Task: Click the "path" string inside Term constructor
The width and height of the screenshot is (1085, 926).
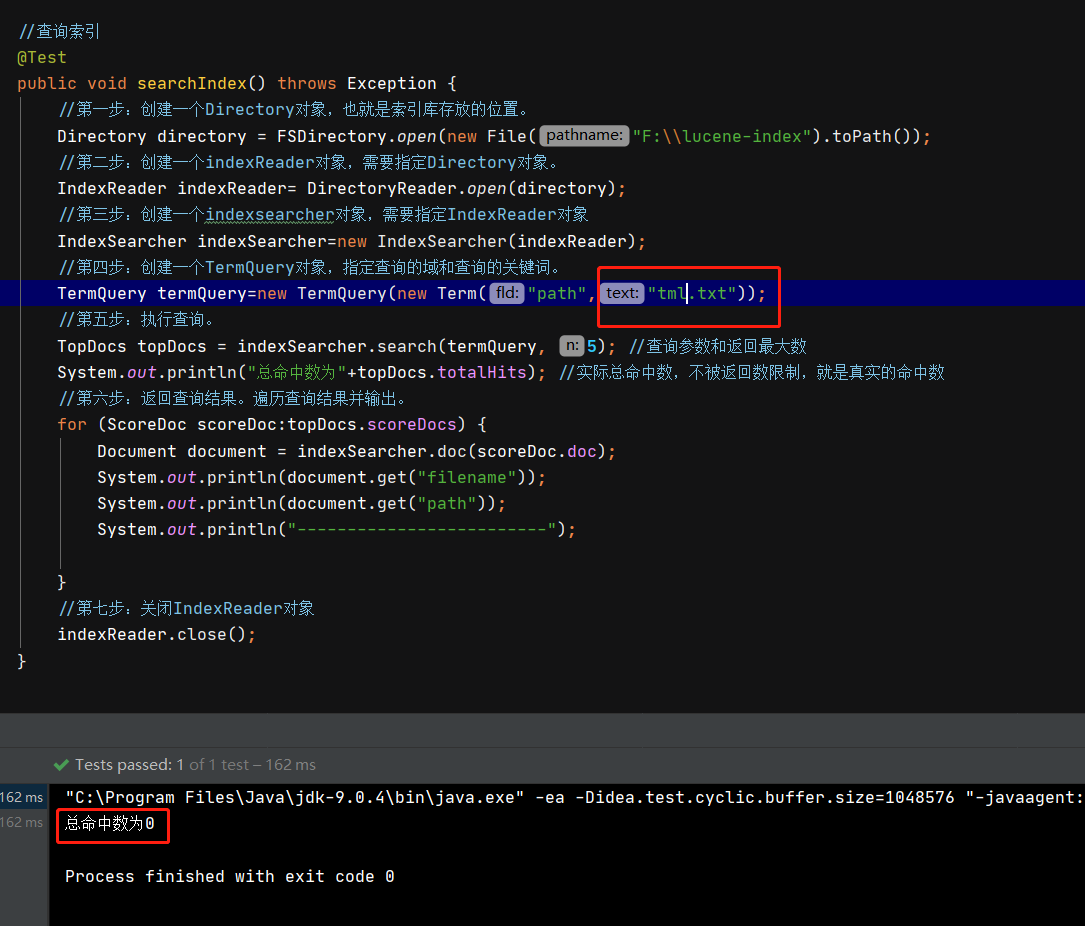Action: click(x=556, y=293)
